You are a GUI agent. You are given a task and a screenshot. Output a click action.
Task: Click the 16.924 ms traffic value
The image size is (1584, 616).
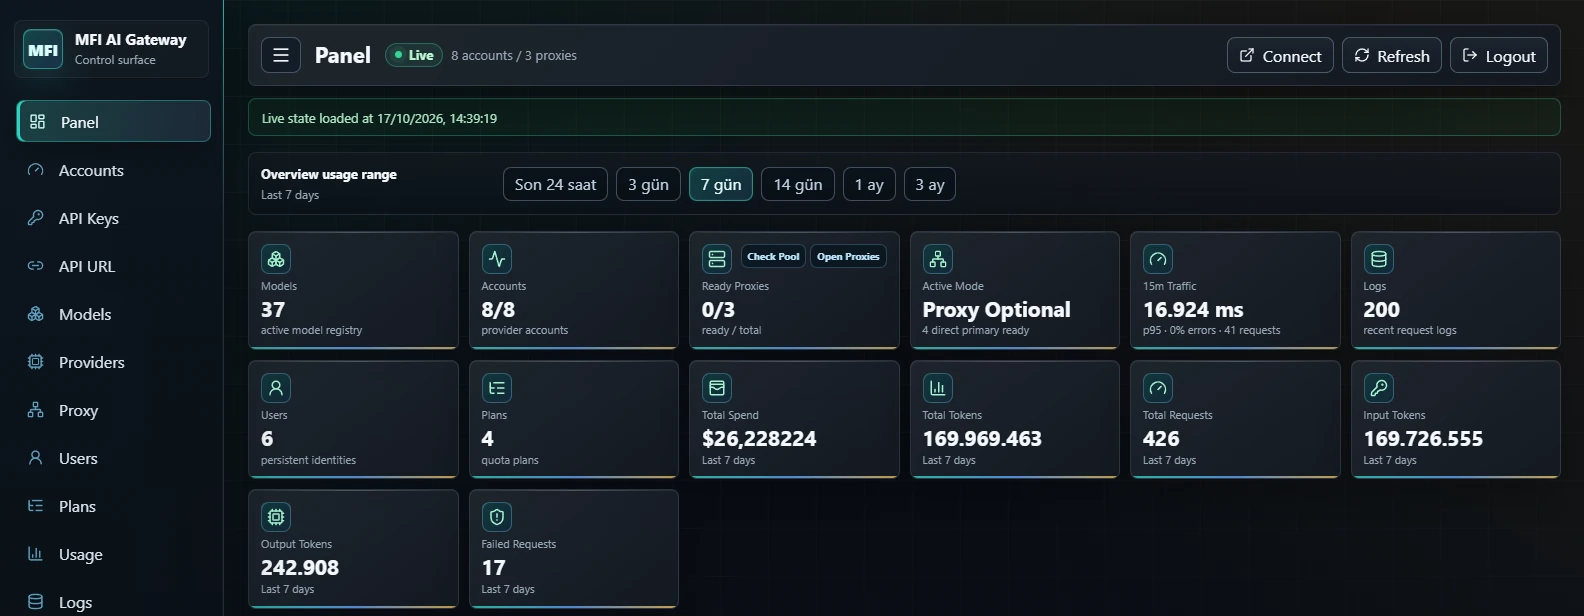tap(1193, 310)
